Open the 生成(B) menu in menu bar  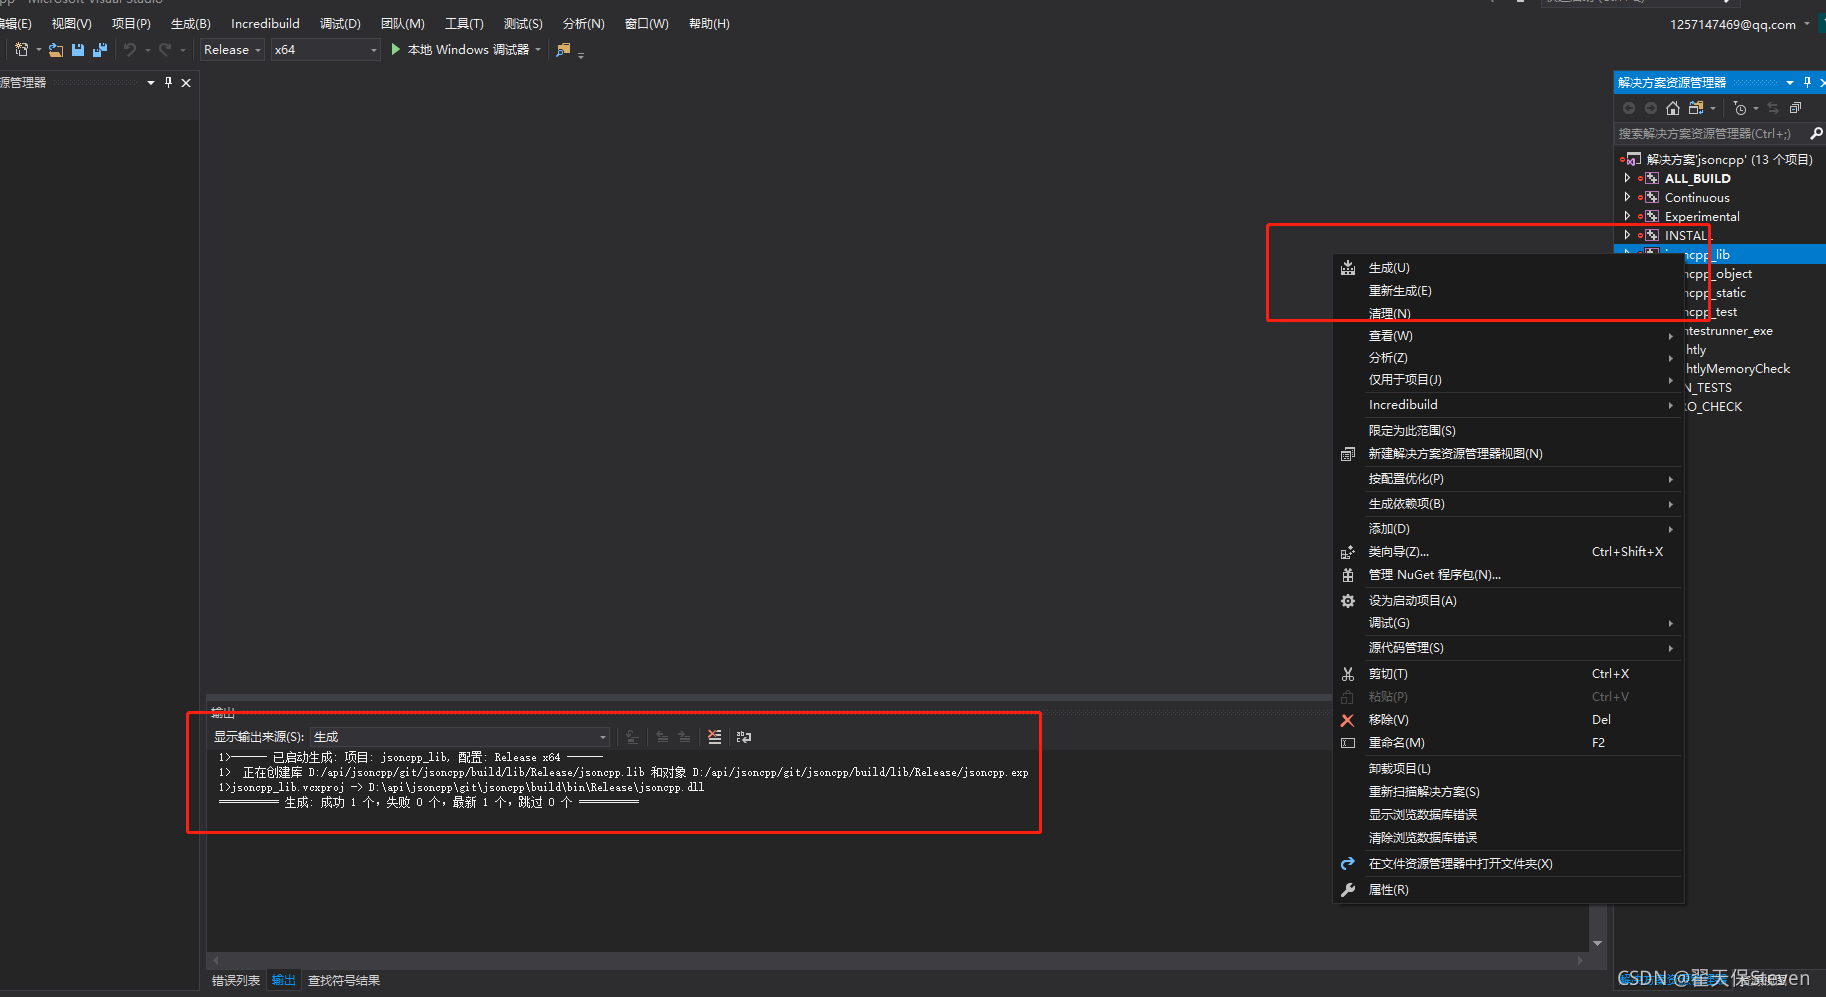(190, 24)
